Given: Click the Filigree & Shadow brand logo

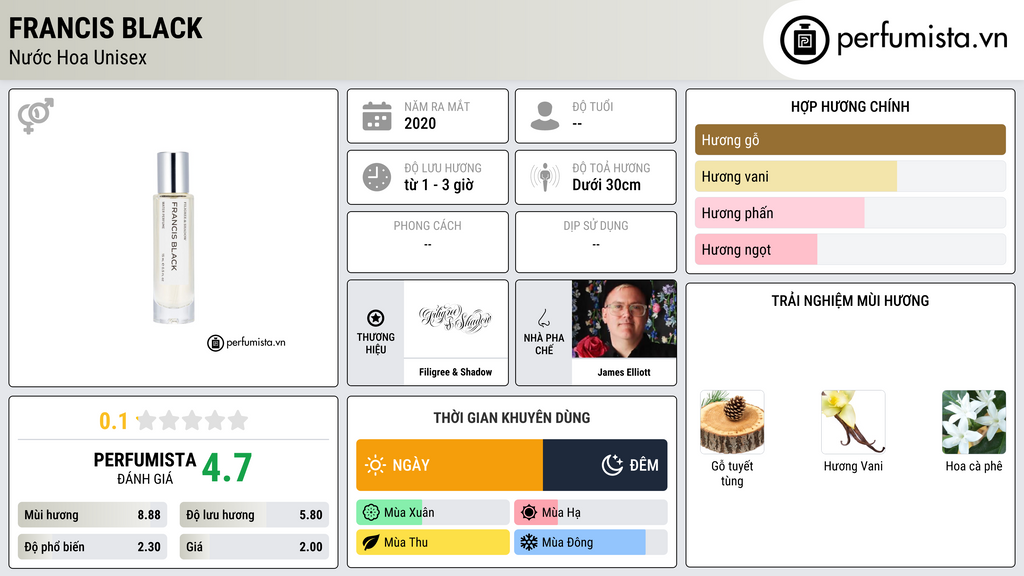Looking at the screenshot, I should (x=455, y=319).
